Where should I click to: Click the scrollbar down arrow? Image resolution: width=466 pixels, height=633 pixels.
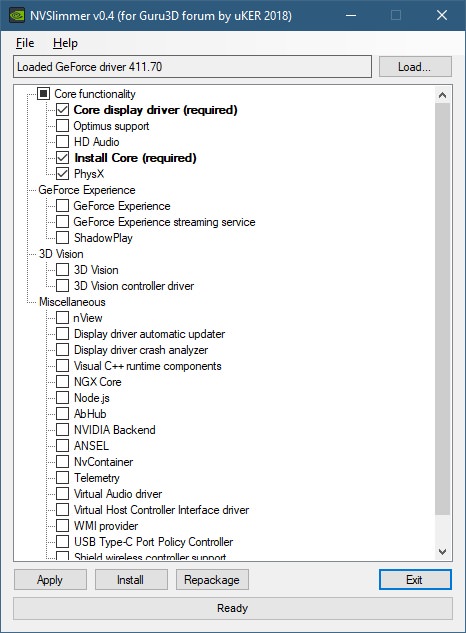coord(442,551)
